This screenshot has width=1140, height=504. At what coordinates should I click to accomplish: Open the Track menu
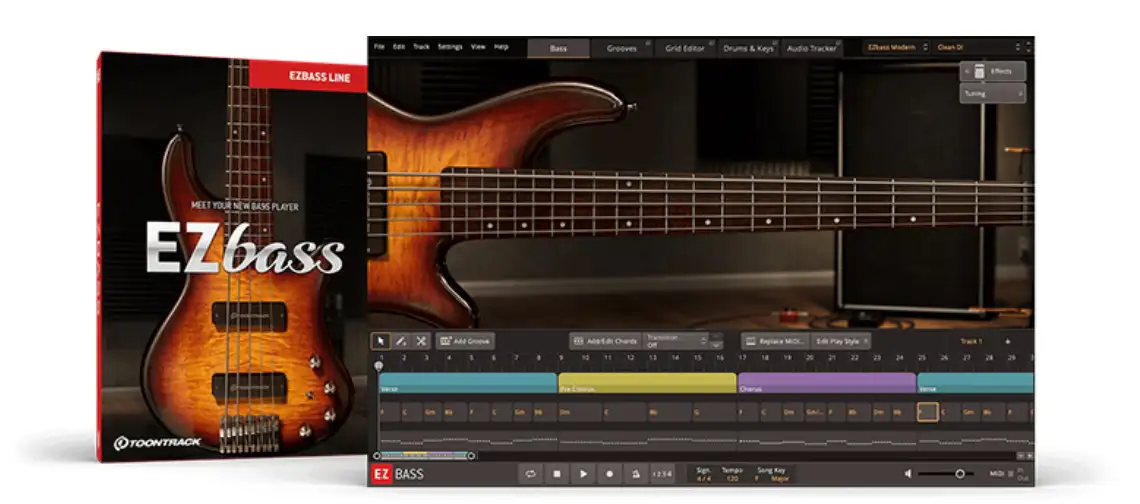[422, 47]
